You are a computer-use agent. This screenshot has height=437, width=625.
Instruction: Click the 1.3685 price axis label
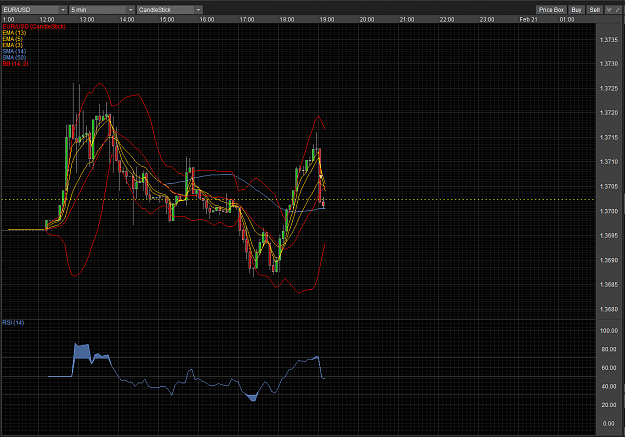(x=609, y=285)
